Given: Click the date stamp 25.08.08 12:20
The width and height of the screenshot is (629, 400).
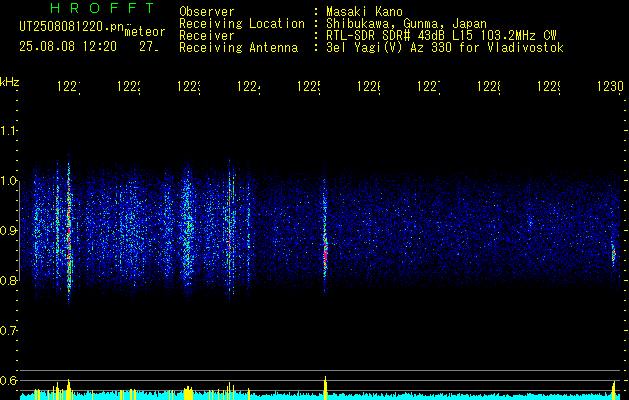Looking at the screenshot, I should (x=68, y=47).
